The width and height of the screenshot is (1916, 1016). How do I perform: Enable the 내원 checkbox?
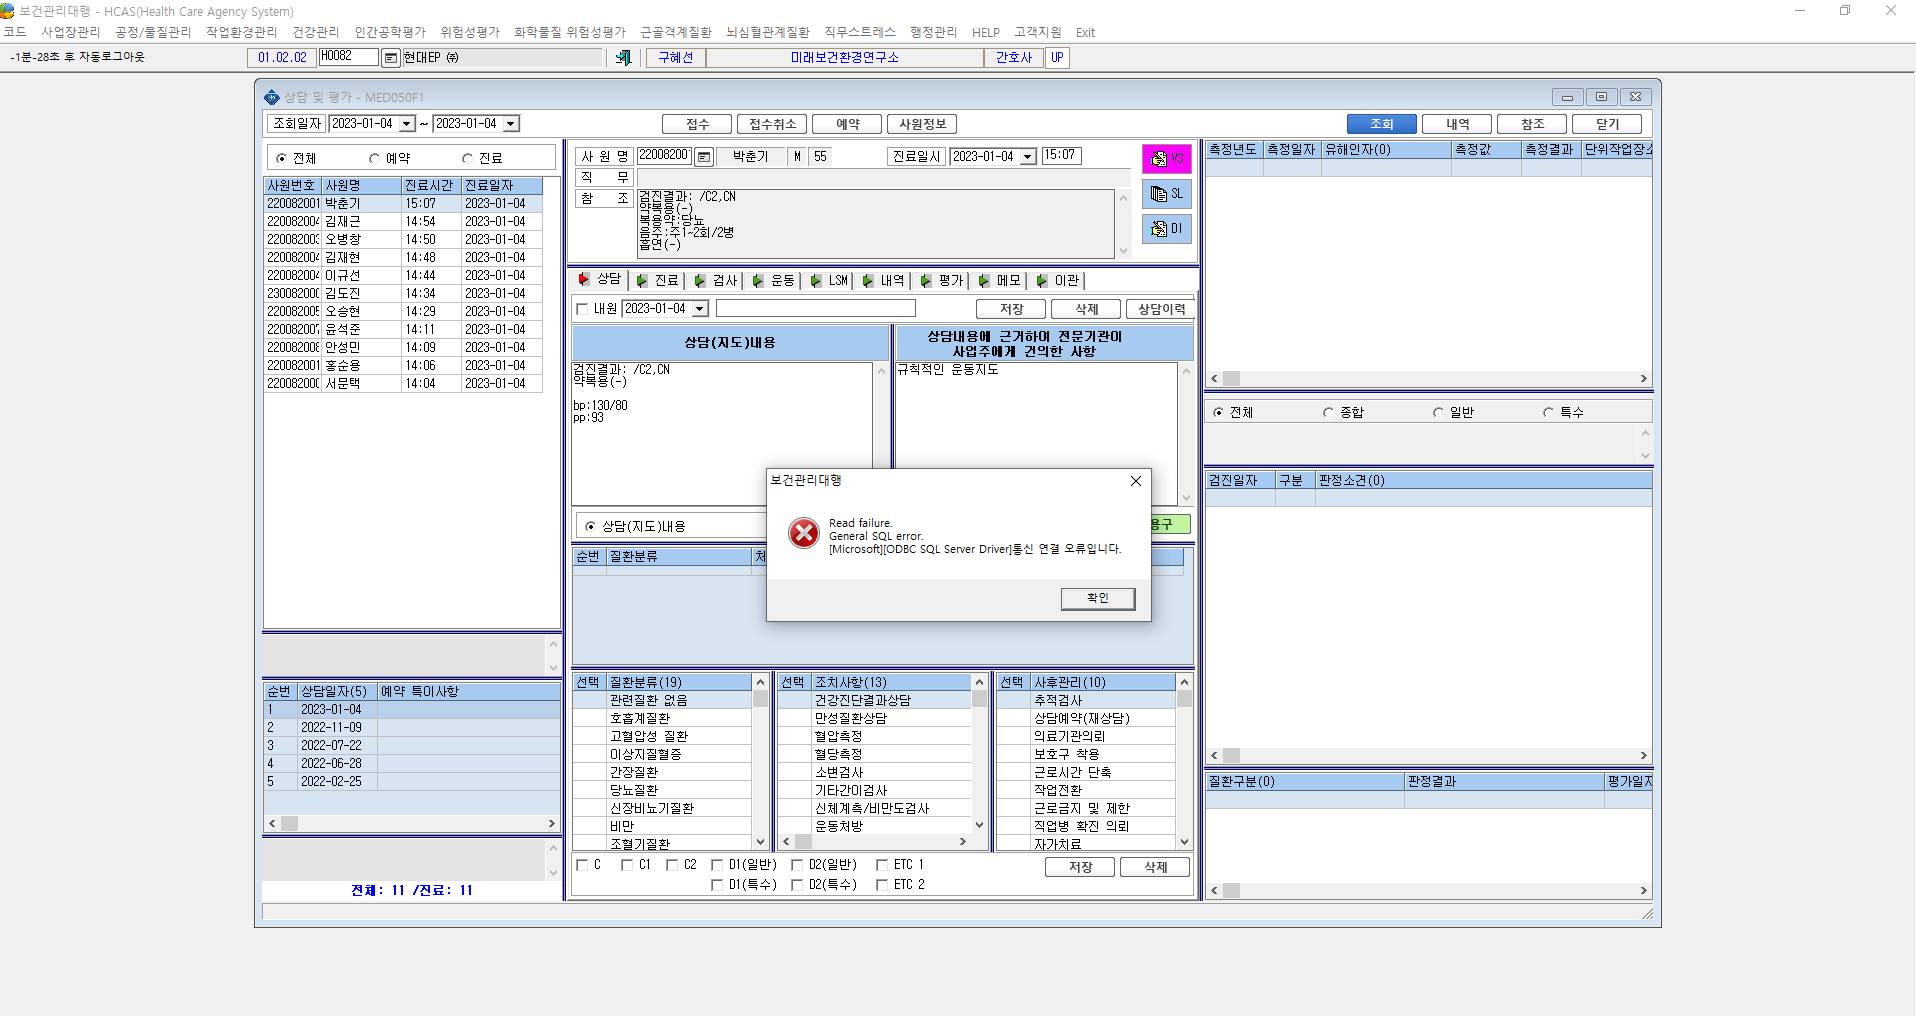point(582,309)
